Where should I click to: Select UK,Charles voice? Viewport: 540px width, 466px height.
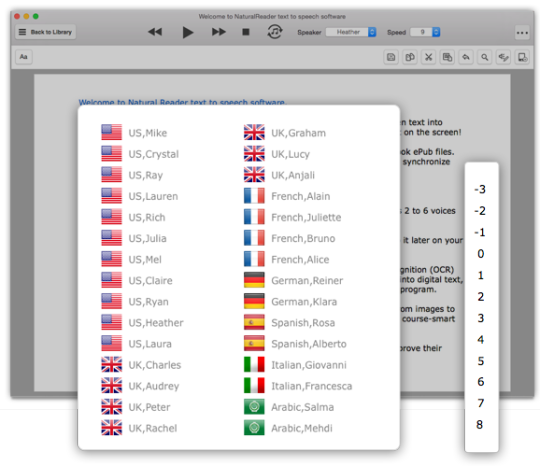coord(141,365)
